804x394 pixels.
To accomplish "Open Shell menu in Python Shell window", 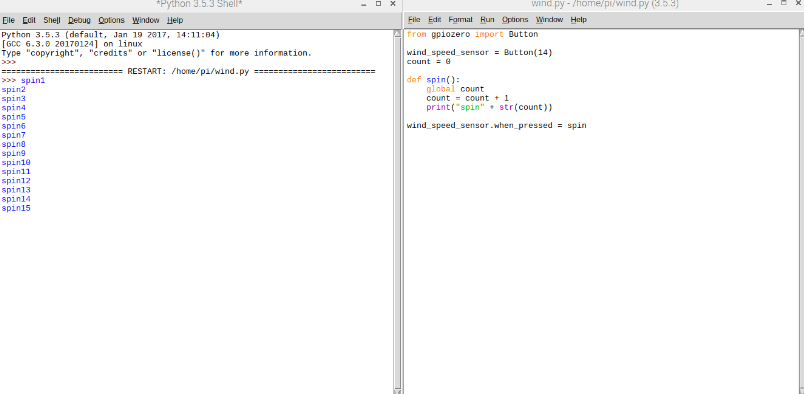I will tap(52, 21).
